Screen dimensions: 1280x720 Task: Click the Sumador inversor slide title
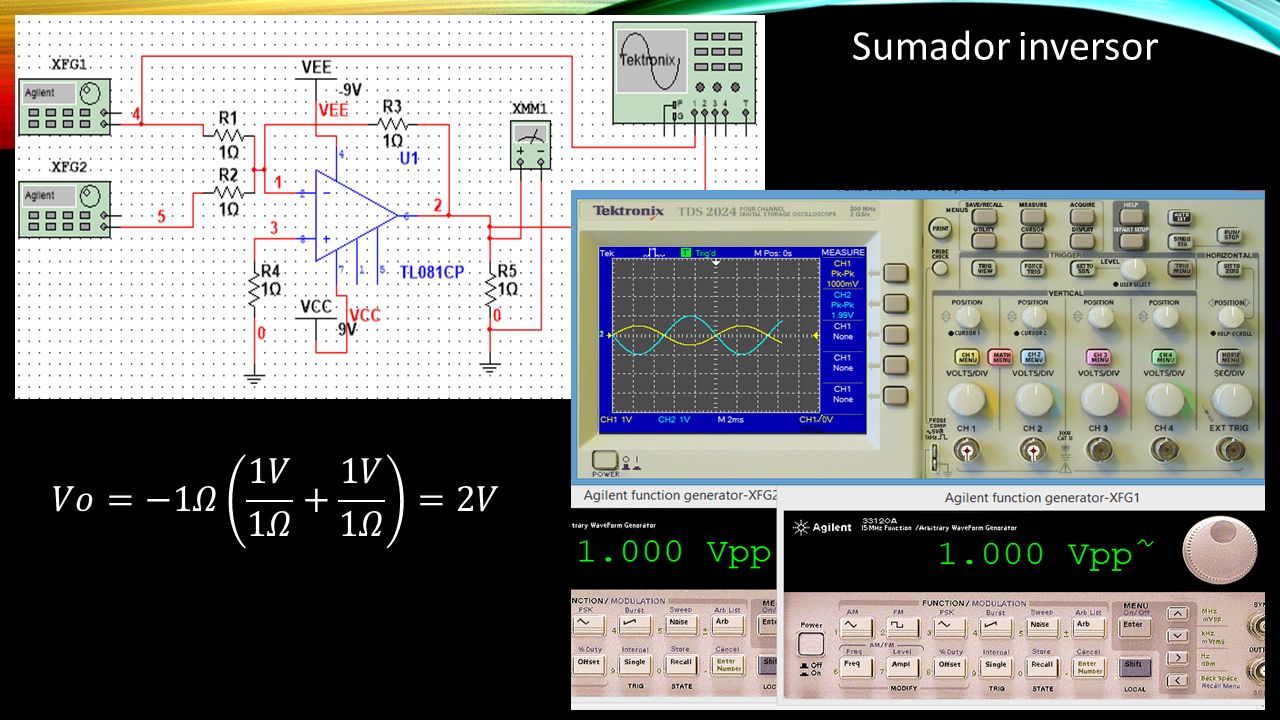[1004, 47]
